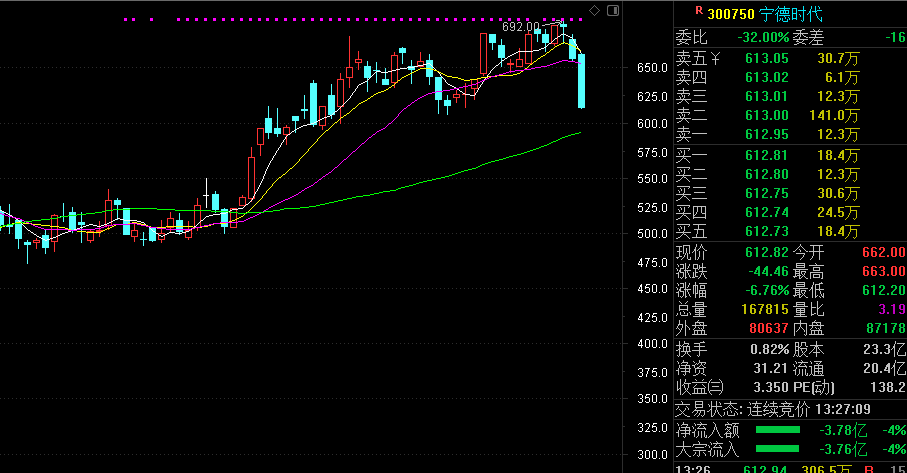Viewport: 907px width, 473px height.
Task: Click the 收益(三) value 3.350
Action: pos(770,387)
